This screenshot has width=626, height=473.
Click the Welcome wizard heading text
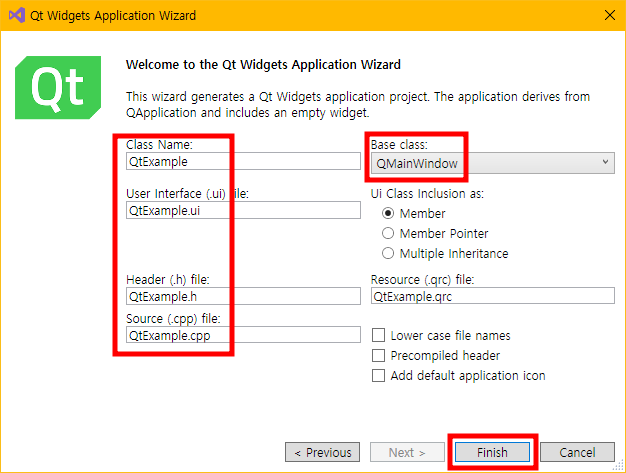pyautogui.click(x=263, y=65)
